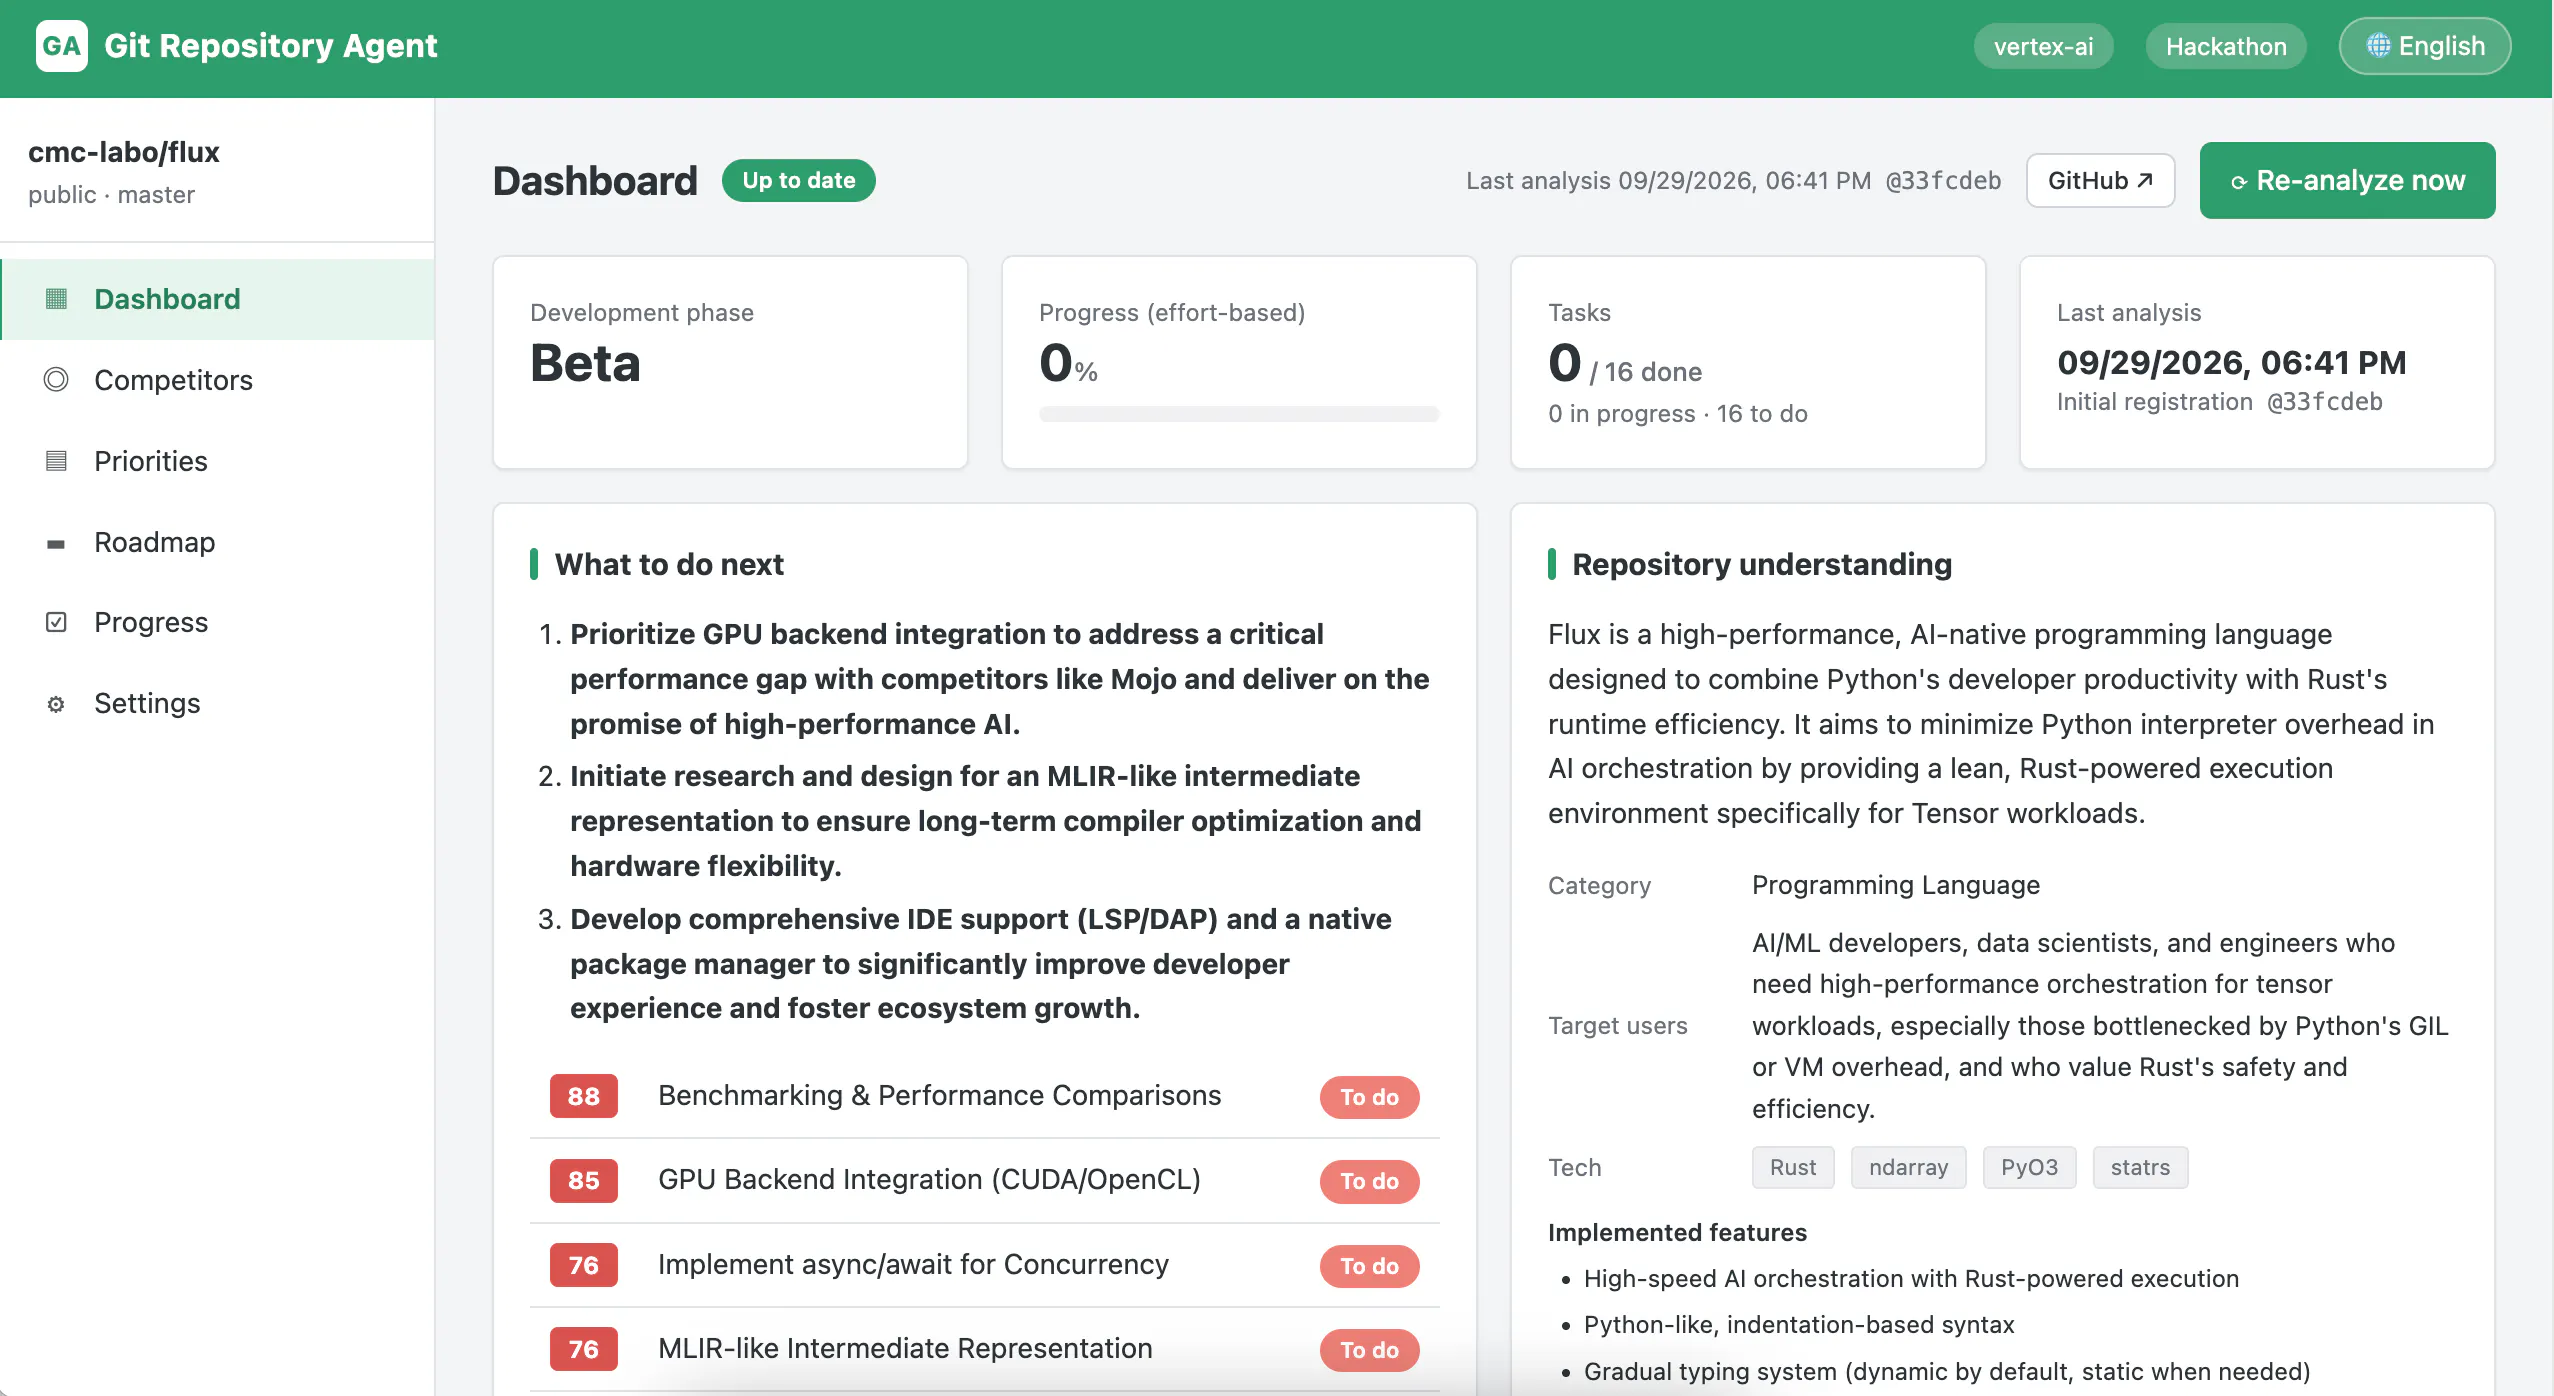Click the Settings gear icon
The width and height of the screenshot is (2554, 1396).
click(x=56, y=704)
